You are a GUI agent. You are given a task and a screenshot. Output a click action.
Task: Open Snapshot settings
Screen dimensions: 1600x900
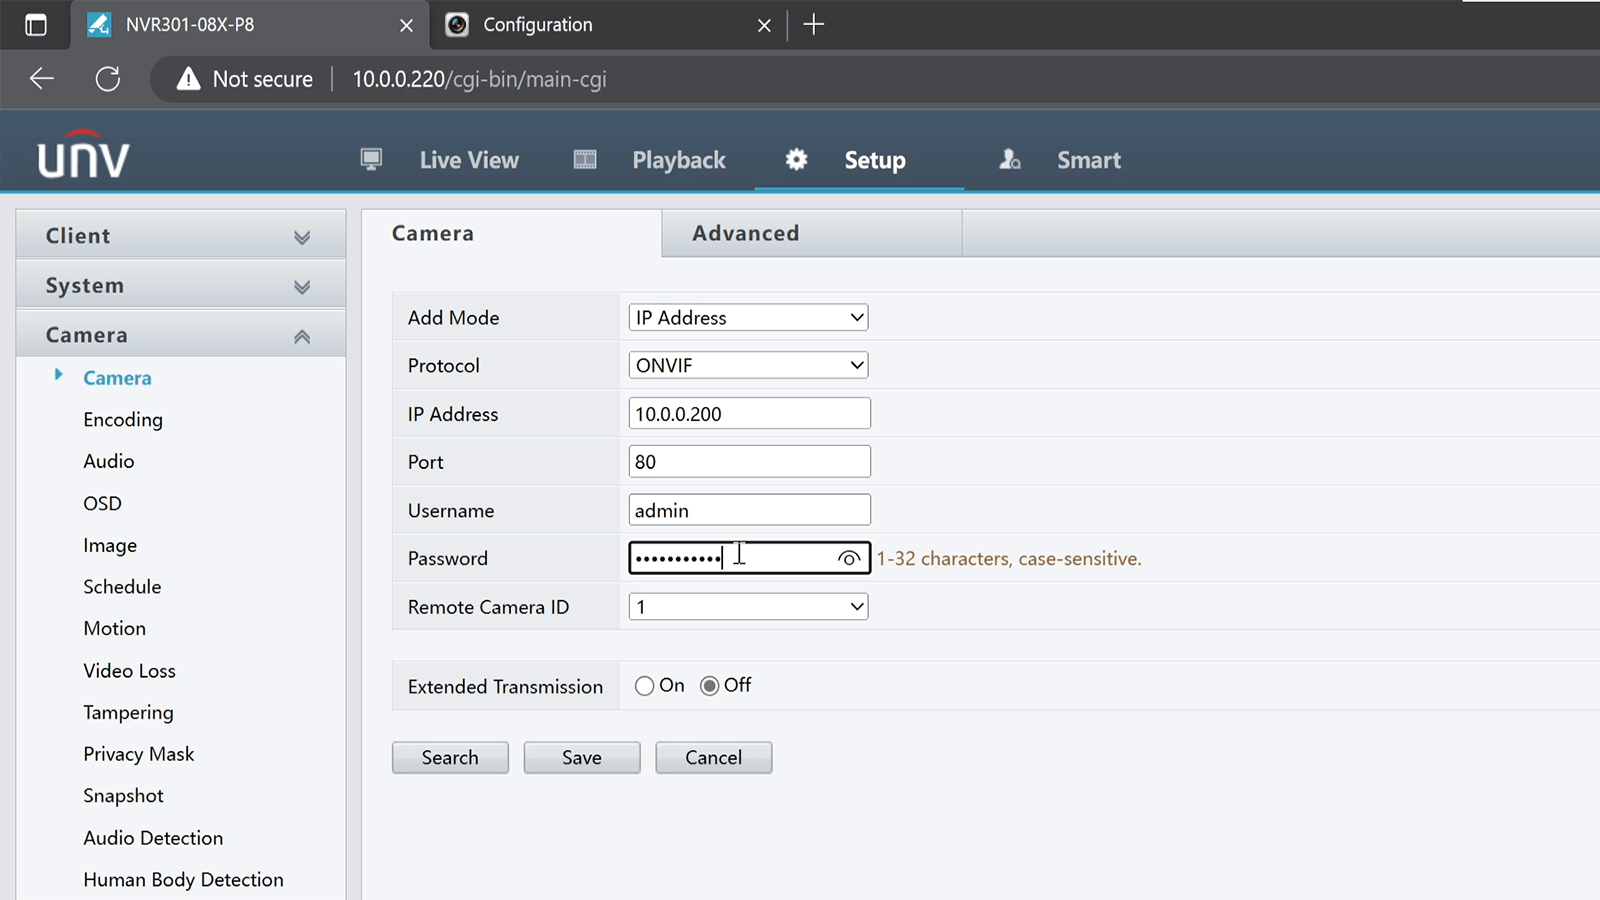tap(123, 796)
